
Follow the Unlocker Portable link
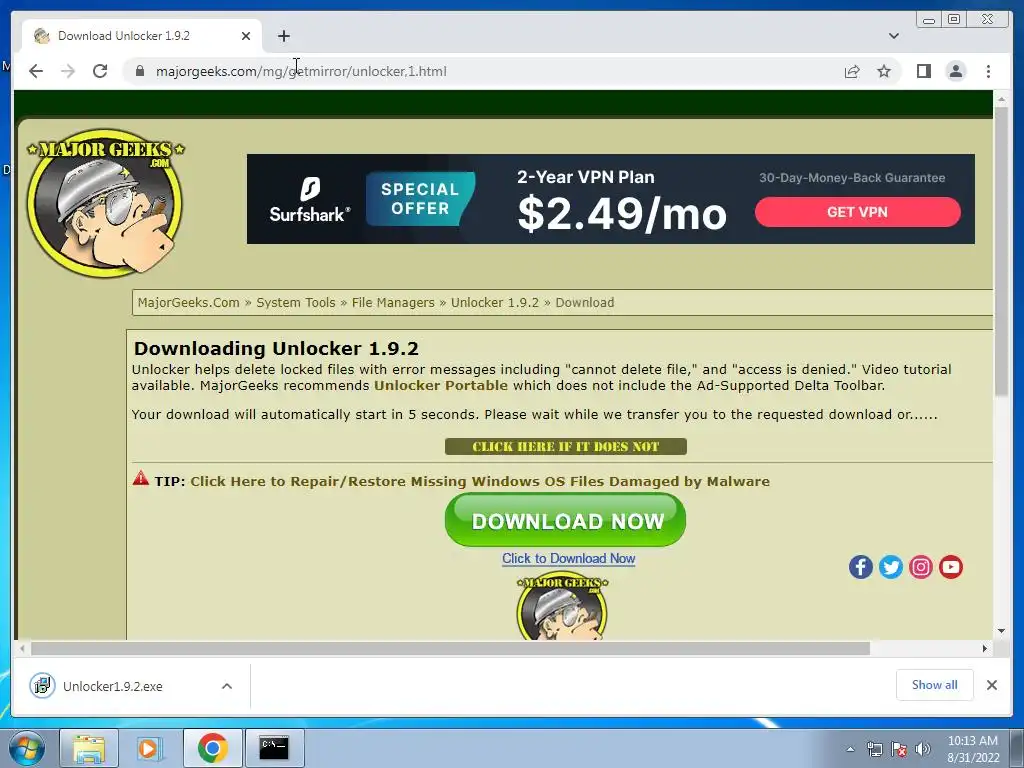441,385
